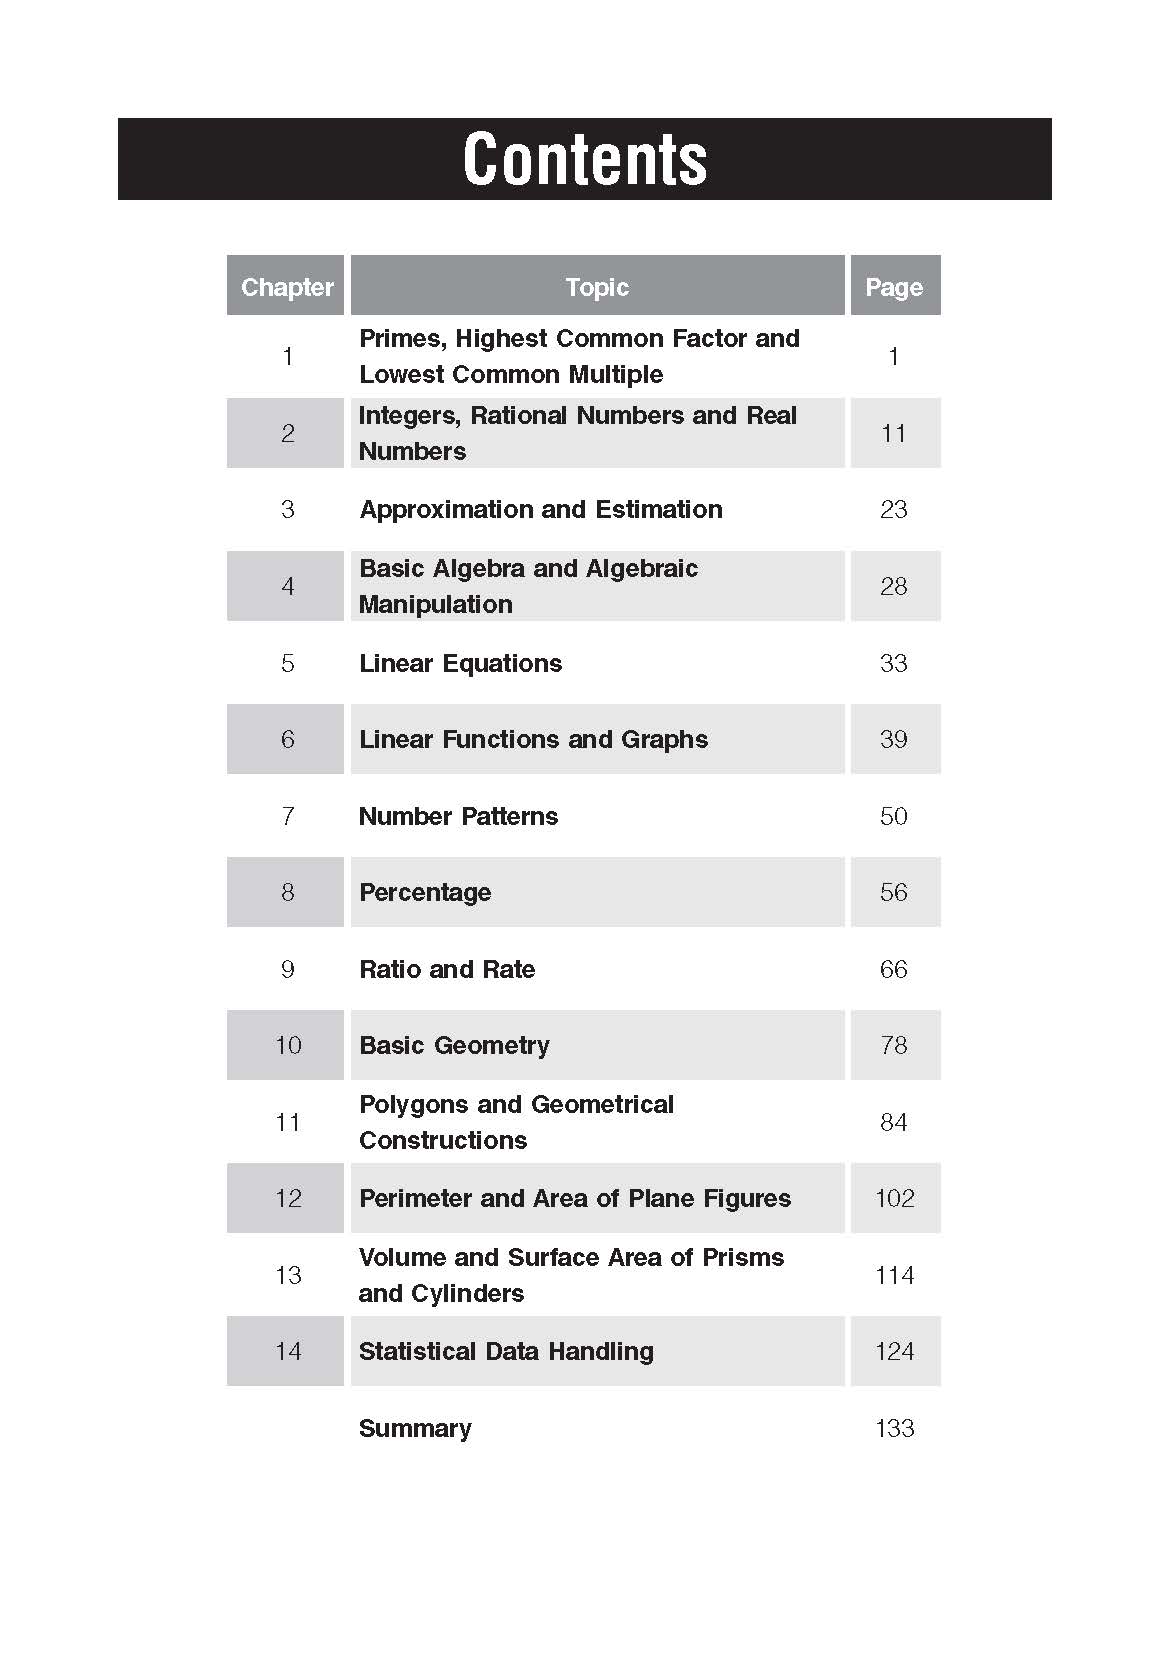Go to Volume and Surface Area topic
This screenshot has height=1654, width=1166.
[x=571, y=1275]
